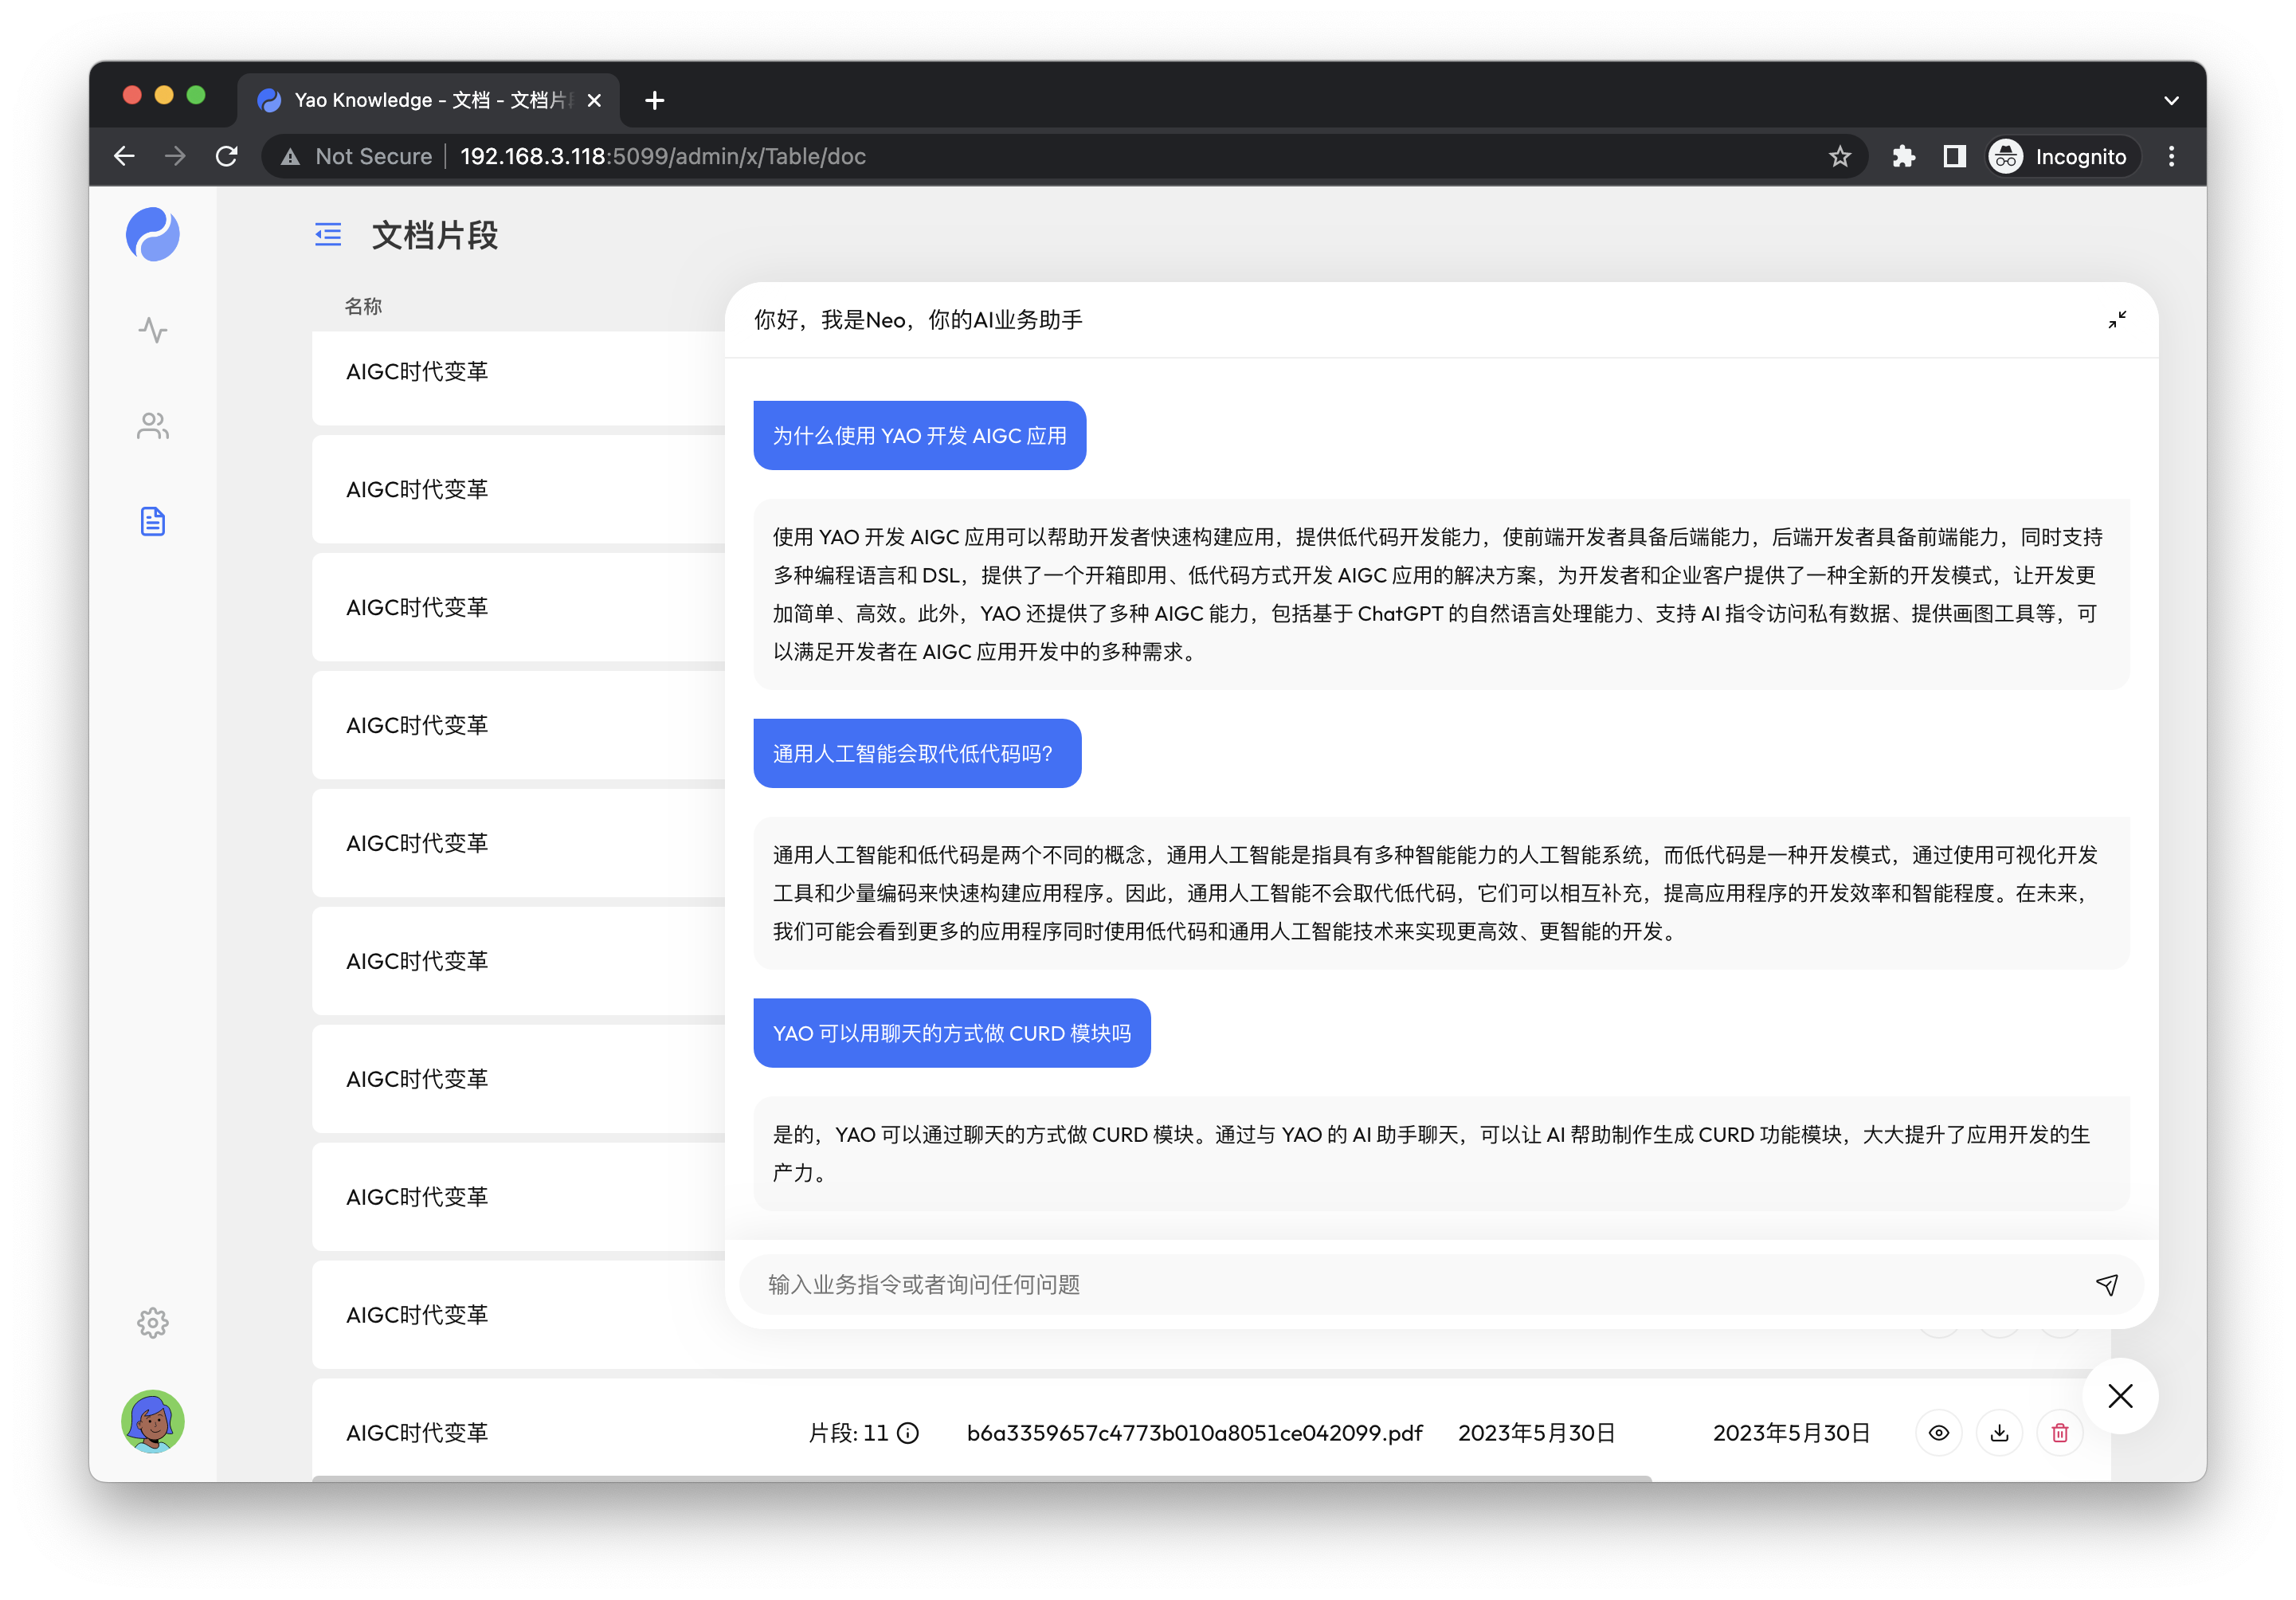Click the browser forward arrow
The height and width of the screenshot is (1600, 2296).
click(x=175, y=156)
